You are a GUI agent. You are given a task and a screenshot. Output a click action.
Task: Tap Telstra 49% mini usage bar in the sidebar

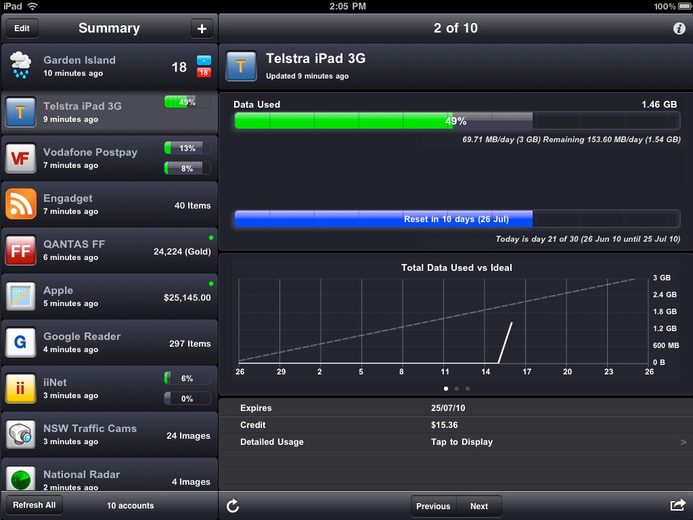(187, 102)
